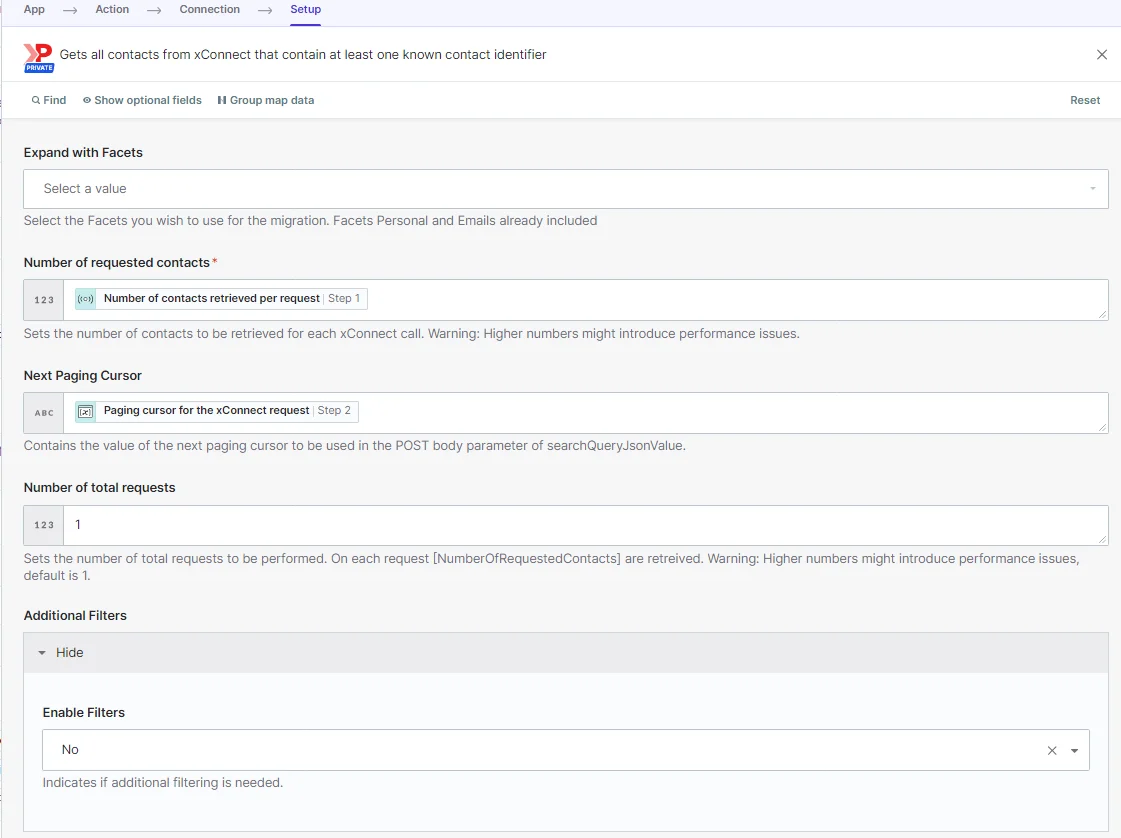Click the 123 badge for total requests
Screen dimensions: 1121x838
tap(44, 525)
